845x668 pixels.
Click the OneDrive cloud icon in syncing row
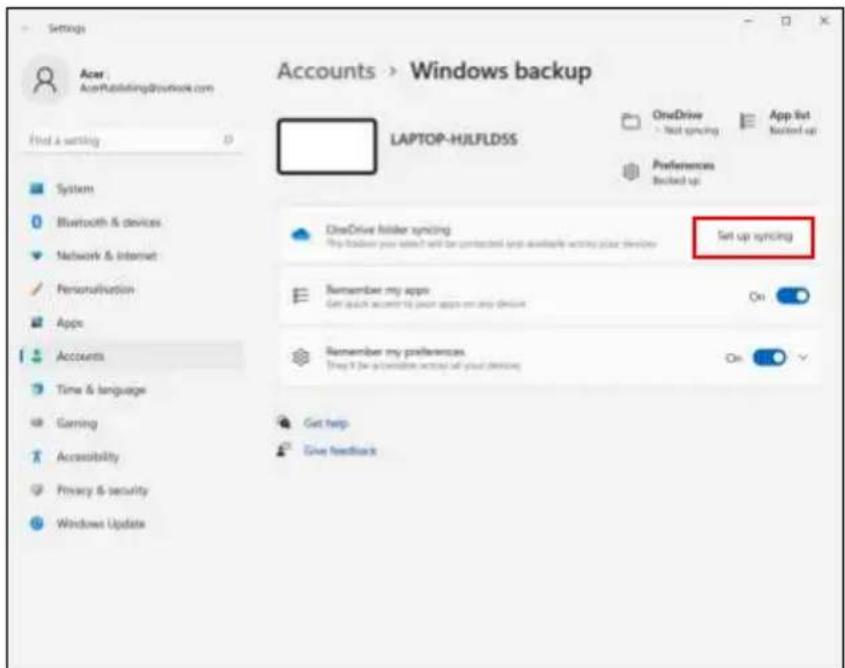[301, 235]
